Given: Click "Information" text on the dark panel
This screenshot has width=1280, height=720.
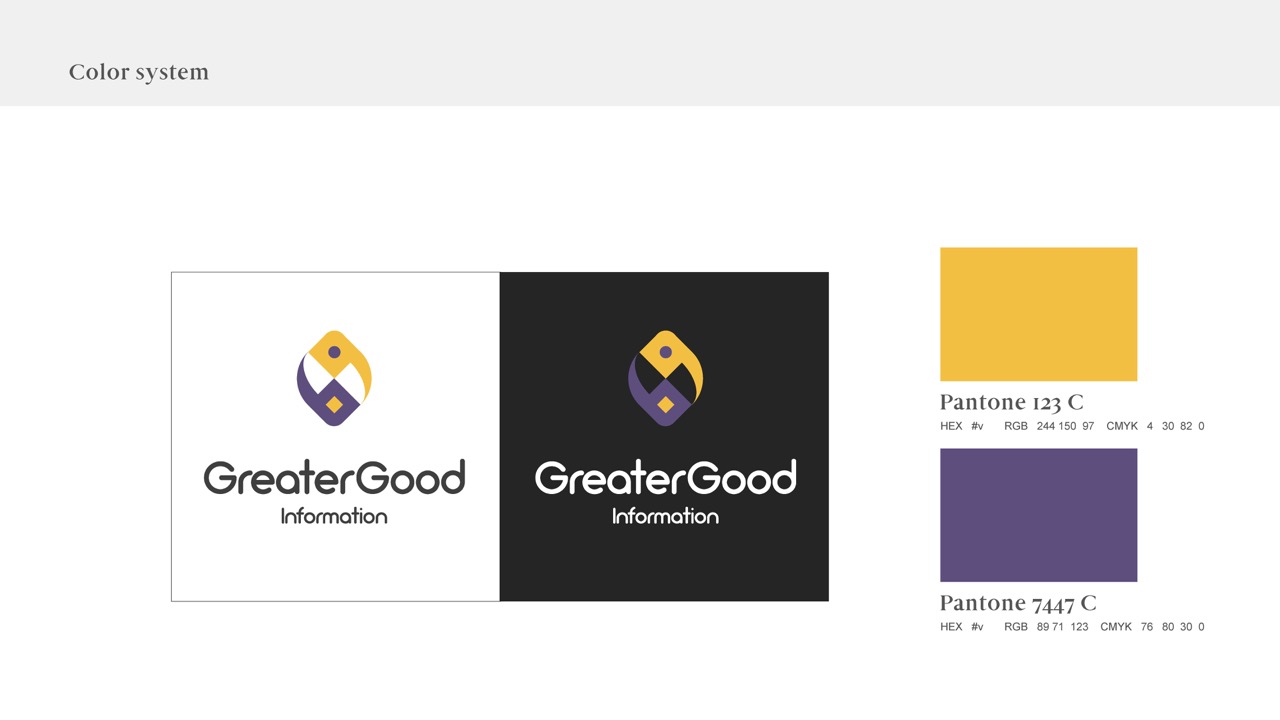Looking at the screenshot, I should pos(665,516).
